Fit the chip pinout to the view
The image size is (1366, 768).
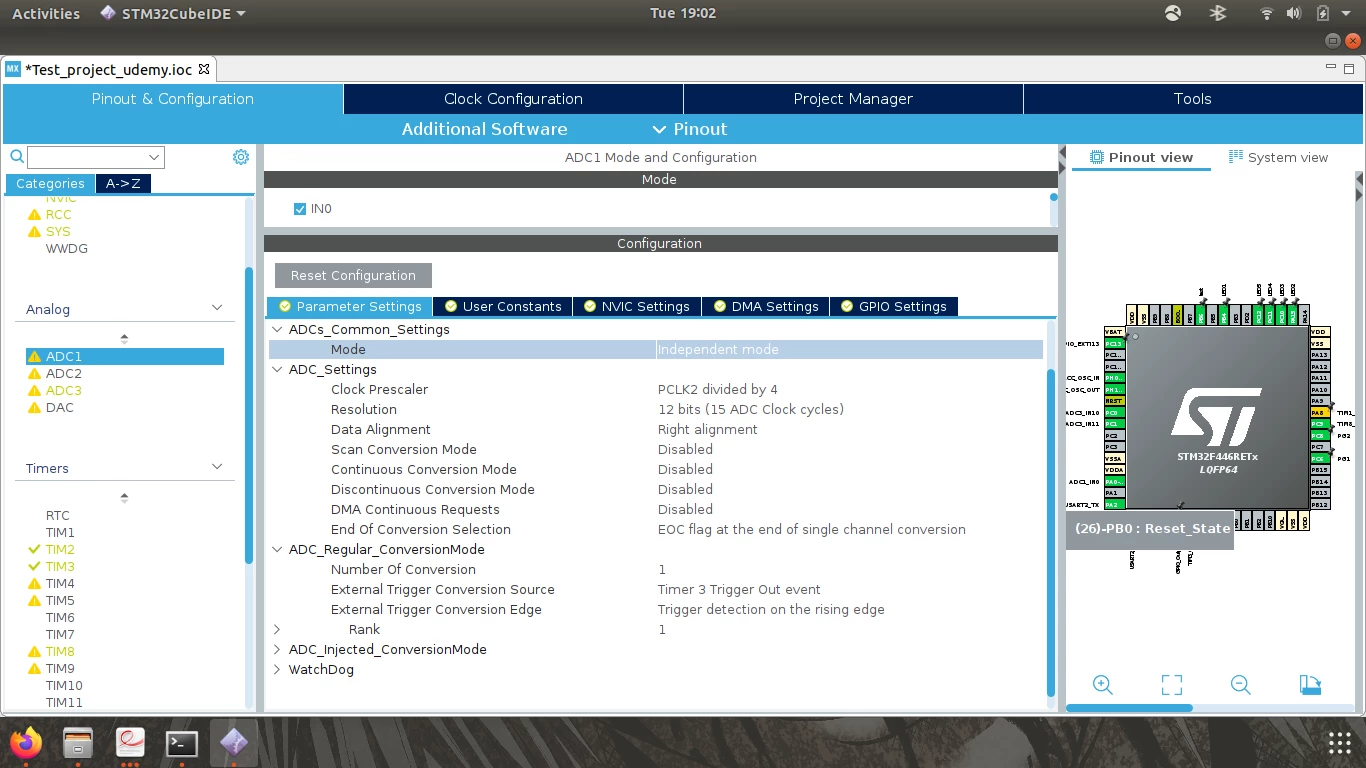click(1172, 685)
